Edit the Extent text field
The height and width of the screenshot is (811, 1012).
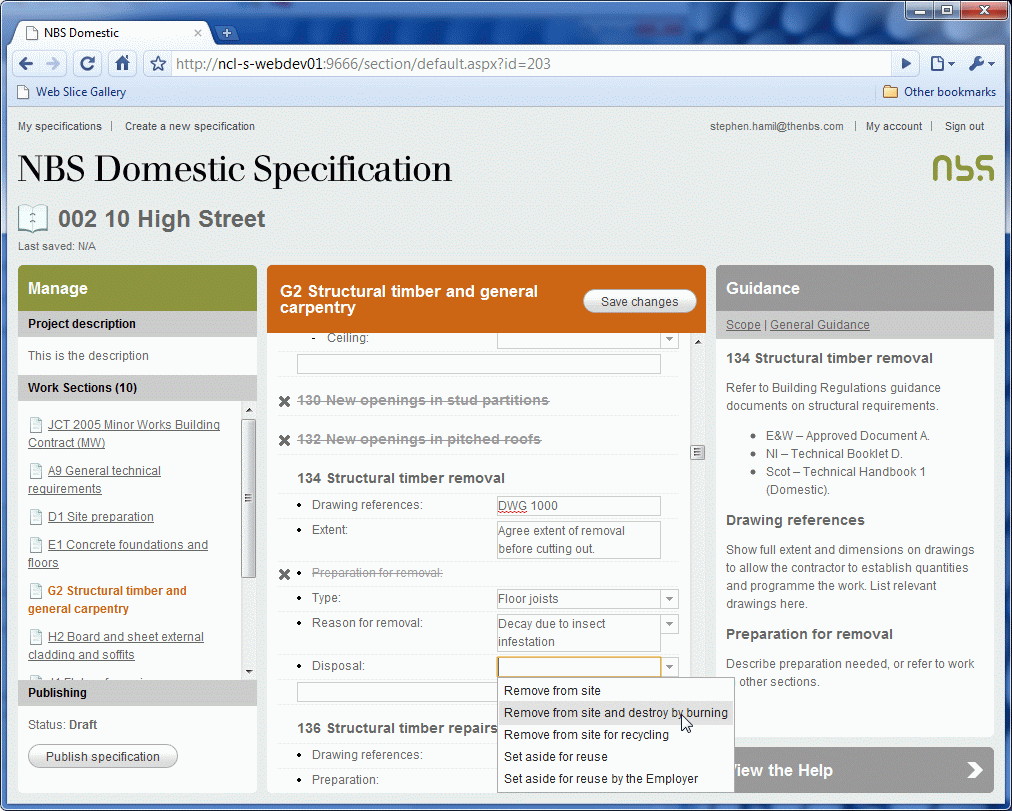[578, 540]
